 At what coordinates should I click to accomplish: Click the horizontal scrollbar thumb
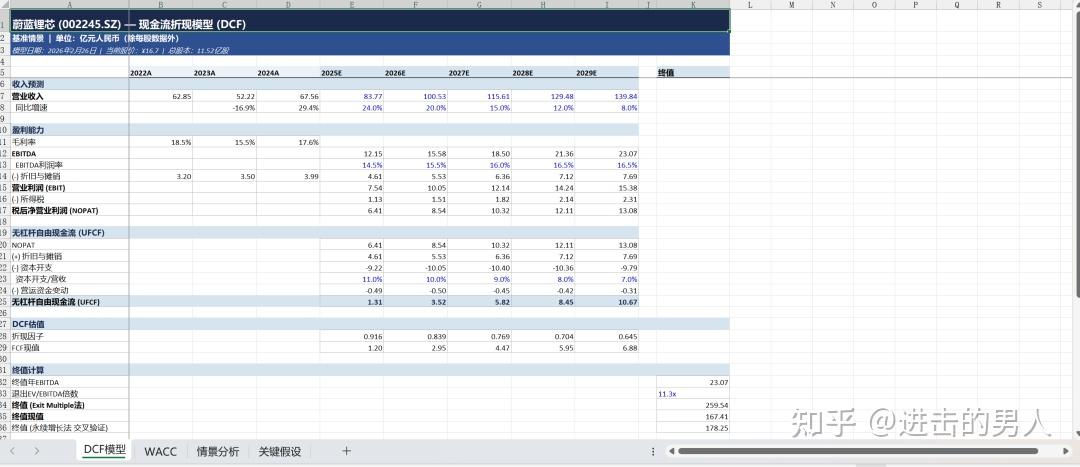point(858,451)
